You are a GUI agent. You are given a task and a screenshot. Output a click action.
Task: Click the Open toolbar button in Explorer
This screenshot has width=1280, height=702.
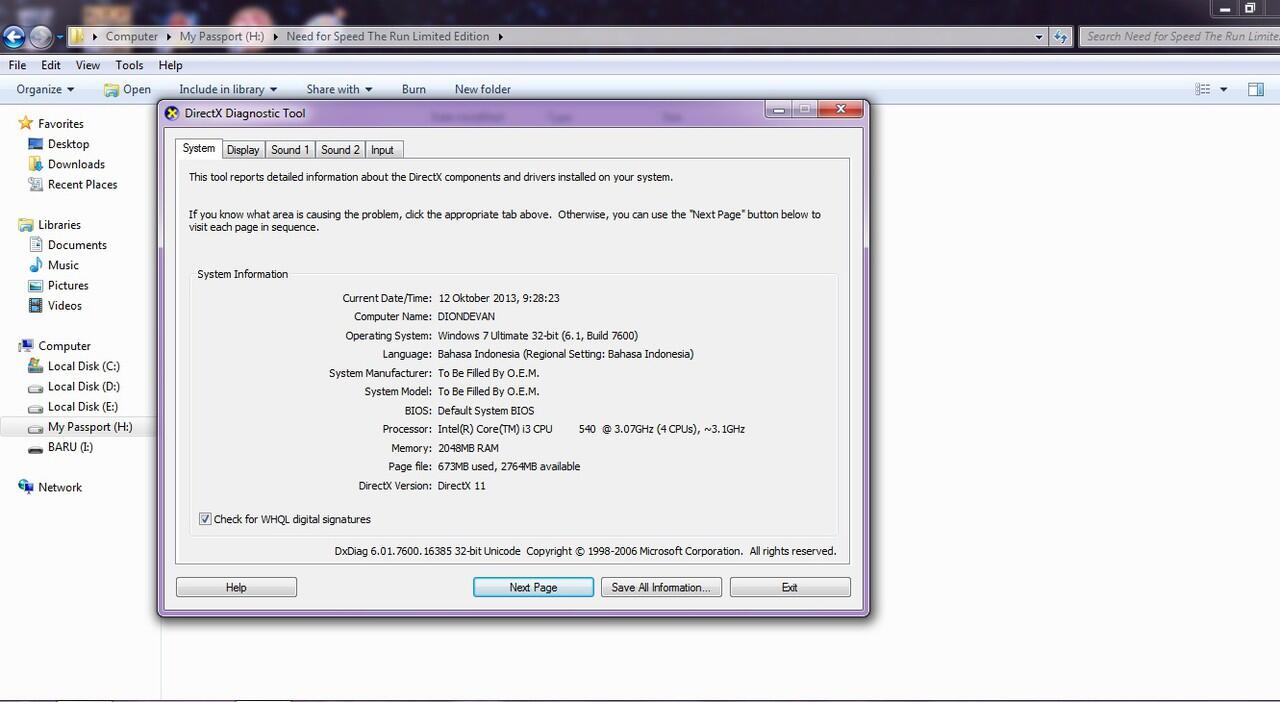click(127, 89)
